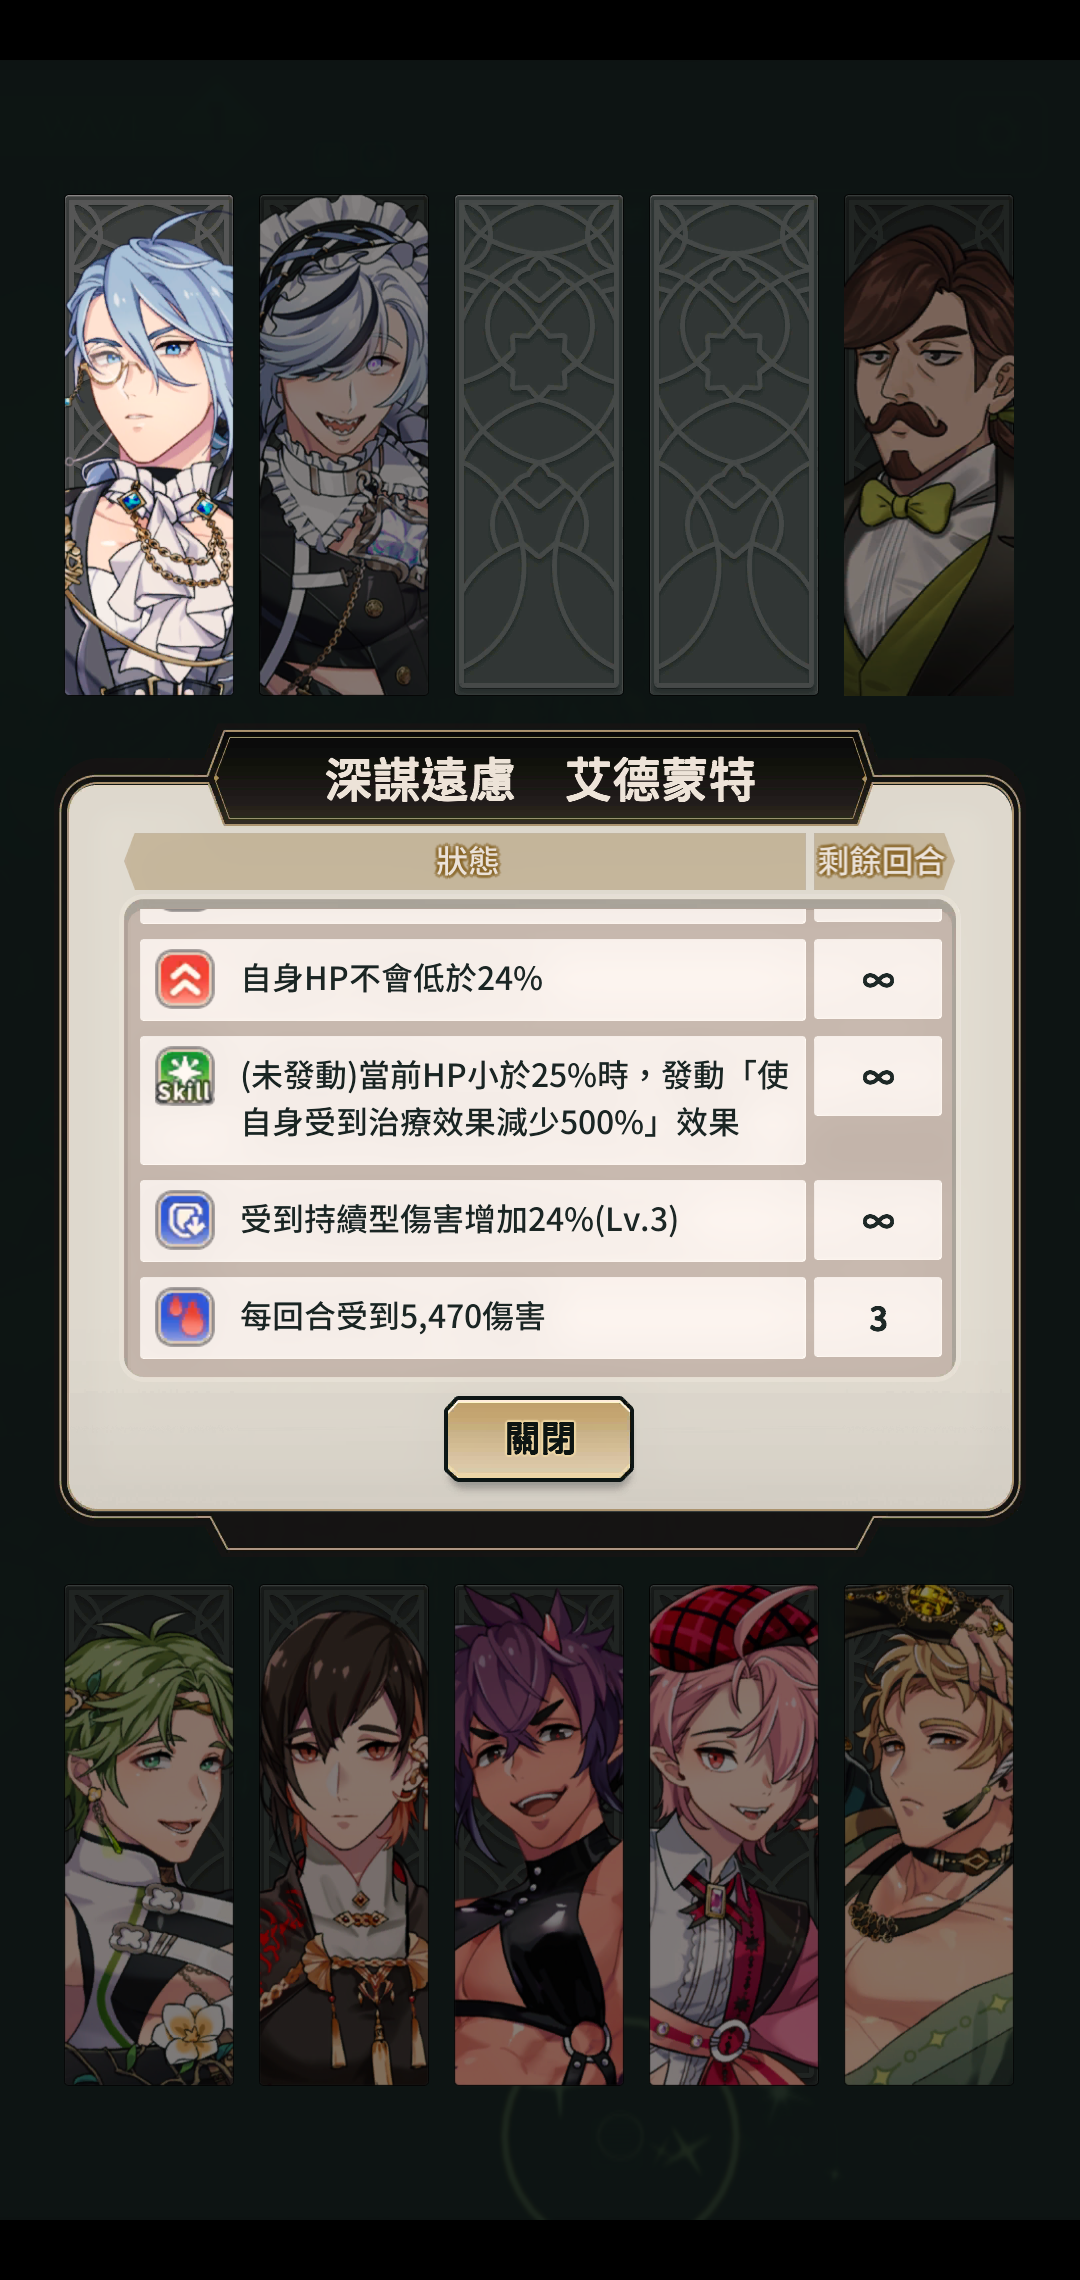Screen dimensions: 1080x2280
Task: Tap the empty third enemy slot
Action: pos(539,445)
